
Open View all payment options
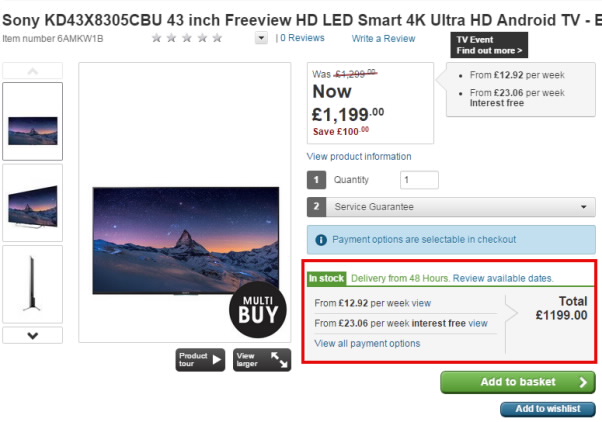[x=367, y=343]
